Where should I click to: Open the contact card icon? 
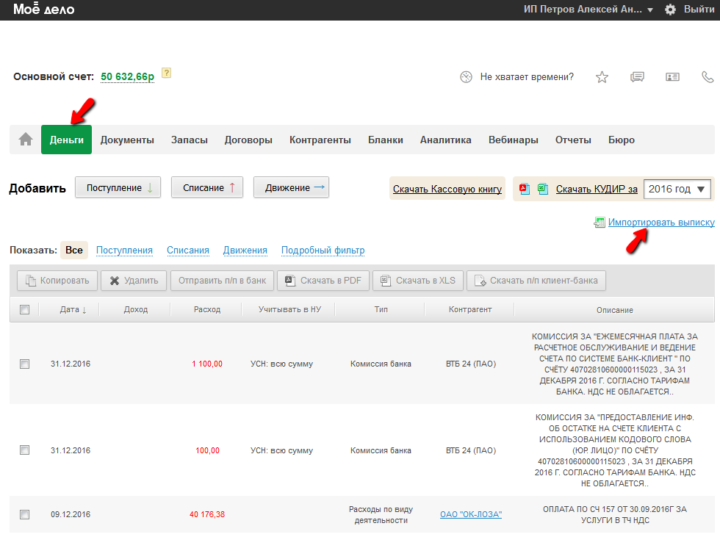click(672, 77)
